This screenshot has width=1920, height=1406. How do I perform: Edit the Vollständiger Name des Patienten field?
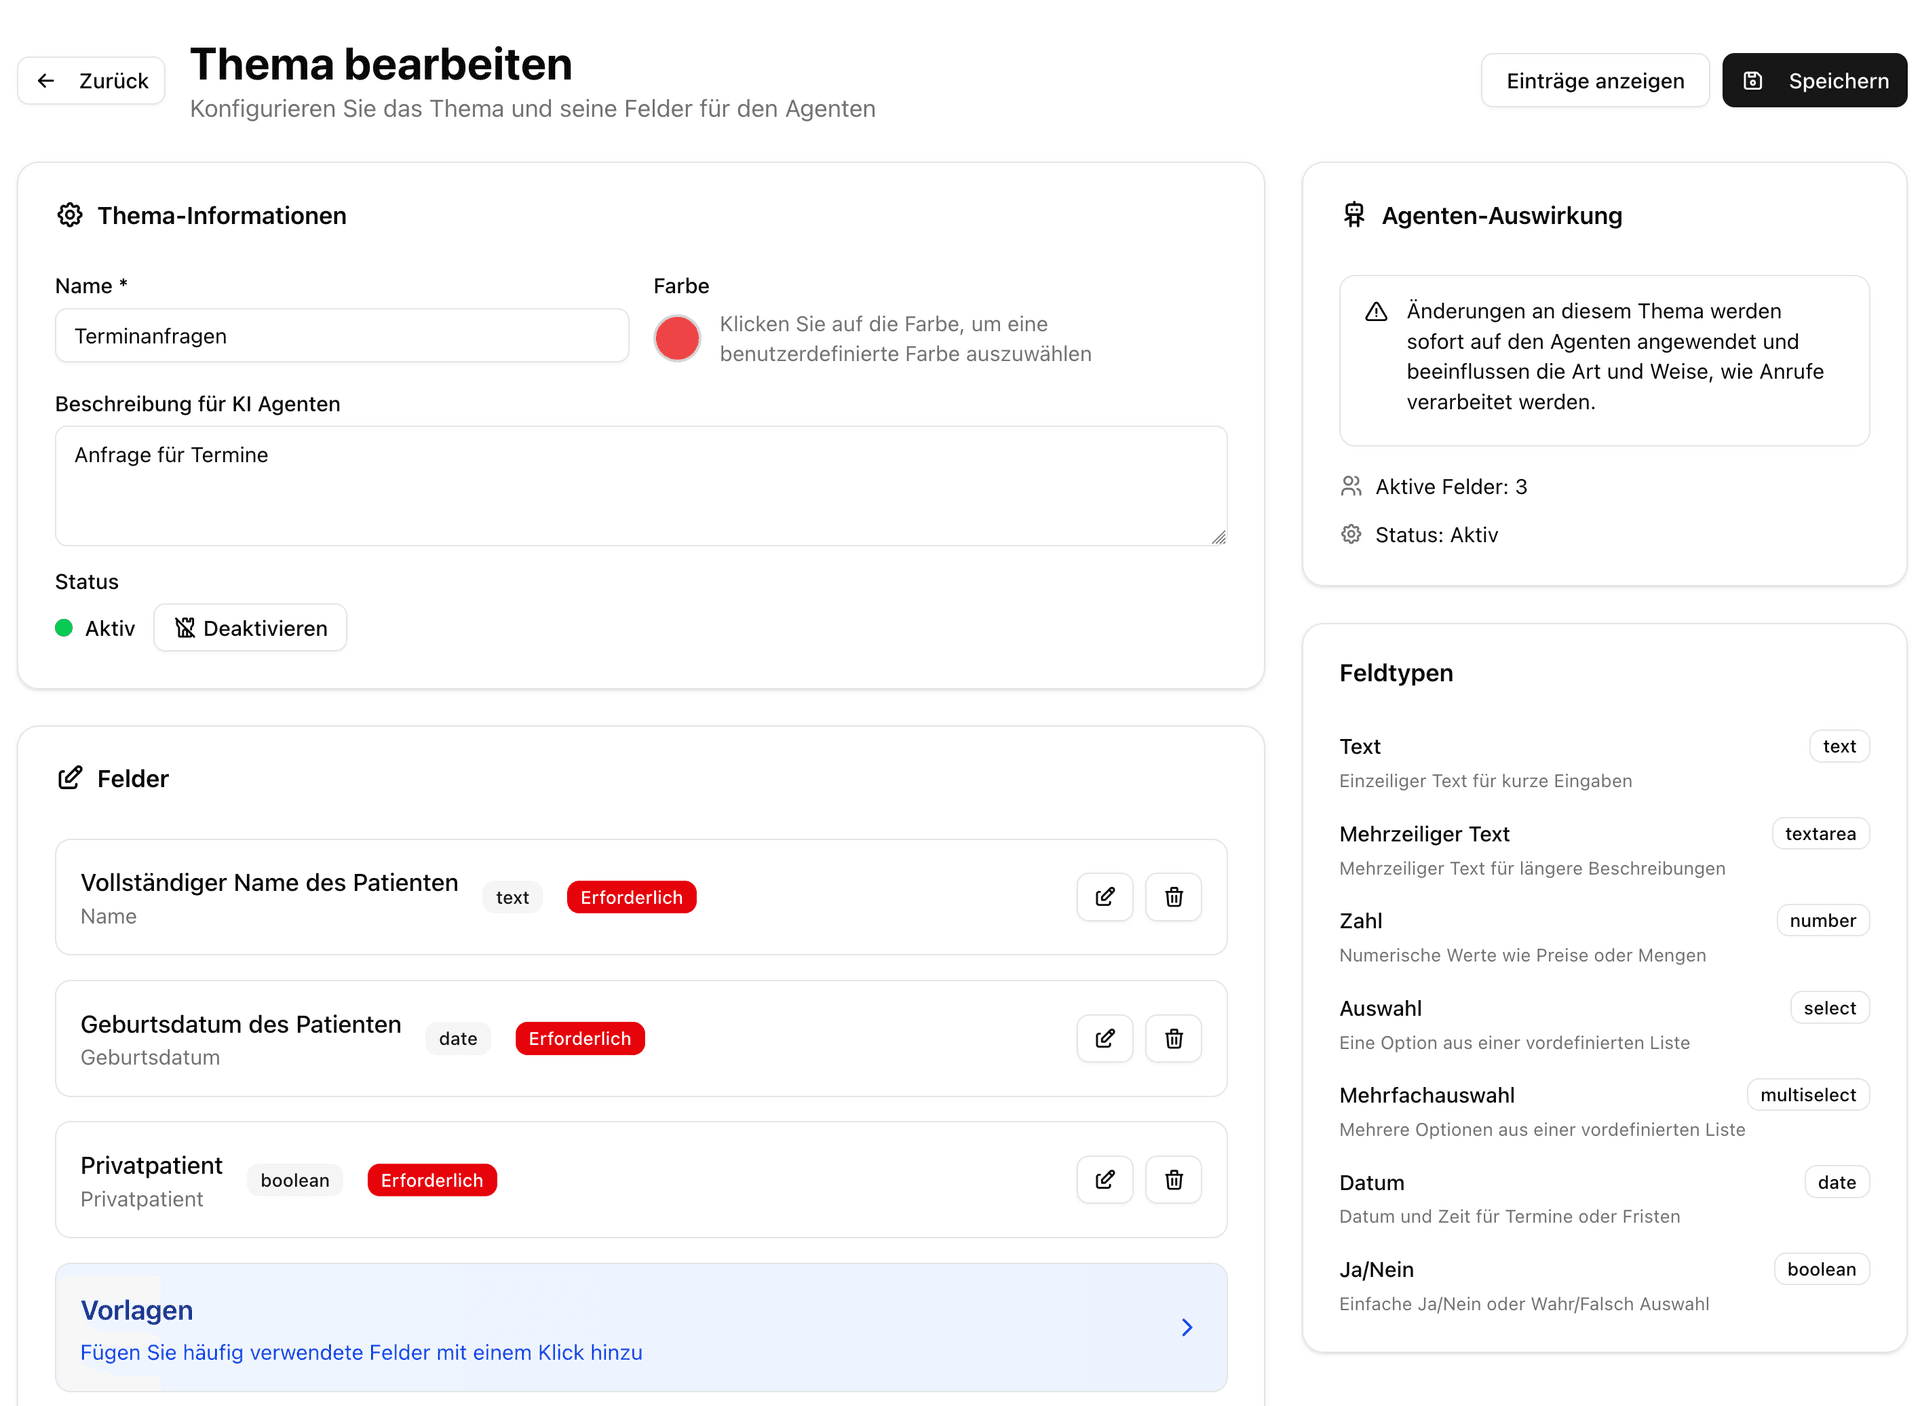[x=1104, y=897]
